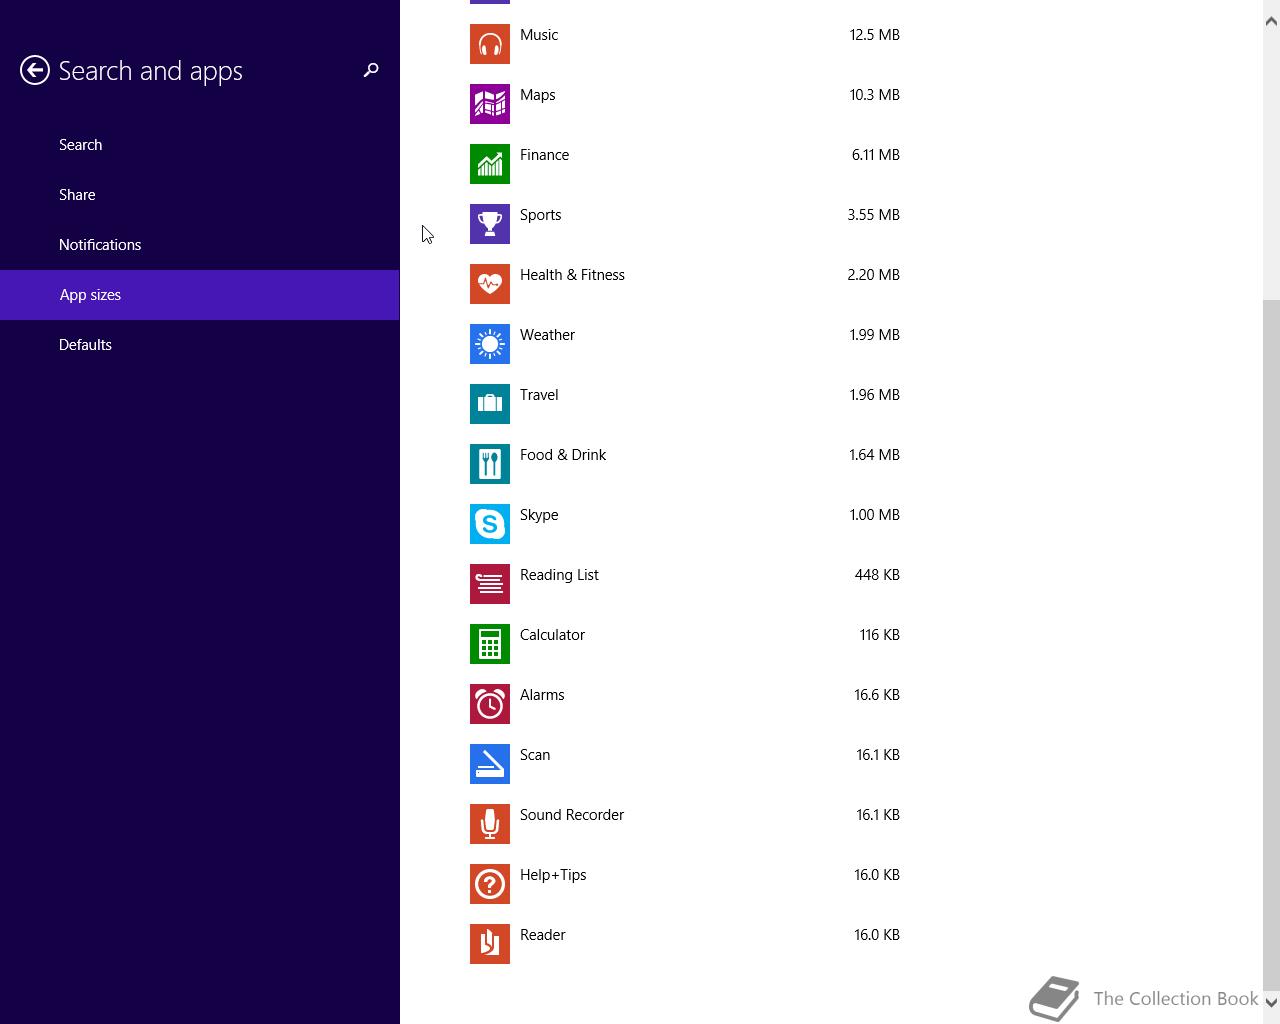1280x1024 pixels.
Task: Click the 1.99 MB size value
Action: click(874, 335)
